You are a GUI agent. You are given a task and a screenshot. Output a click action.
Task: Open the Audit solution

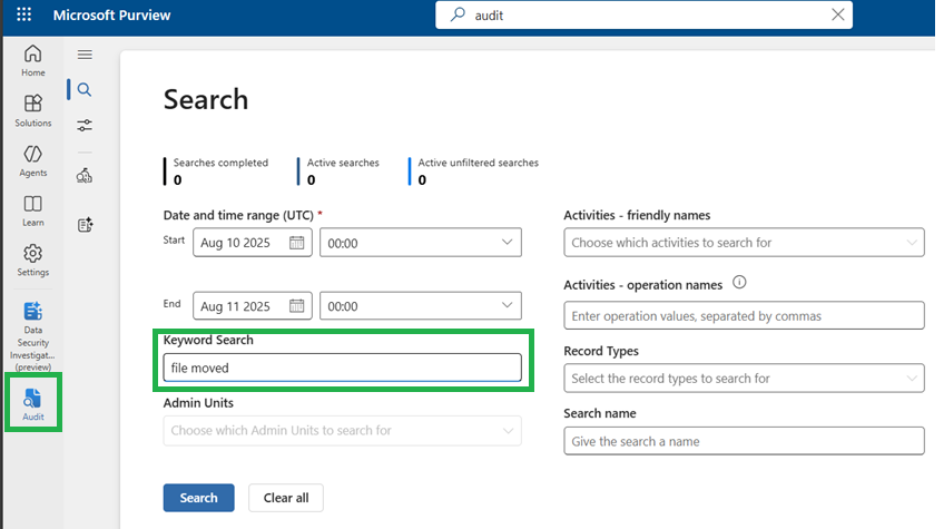pyautogui.click(x=33, y=404)
